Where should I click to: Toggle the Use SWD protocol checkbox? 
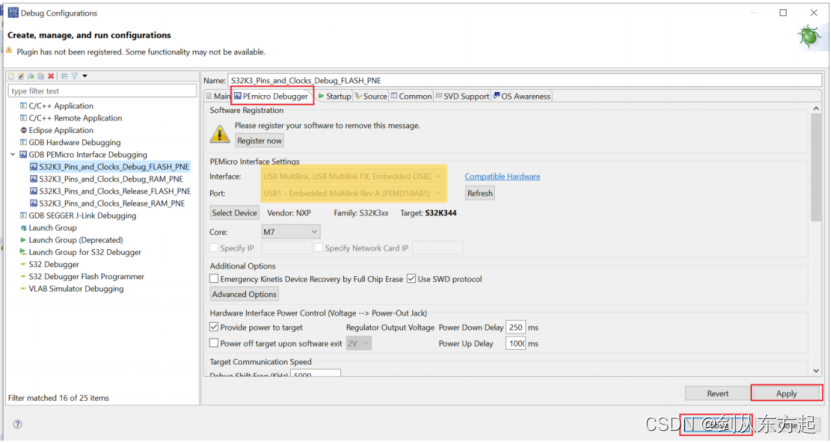(411, 279)
